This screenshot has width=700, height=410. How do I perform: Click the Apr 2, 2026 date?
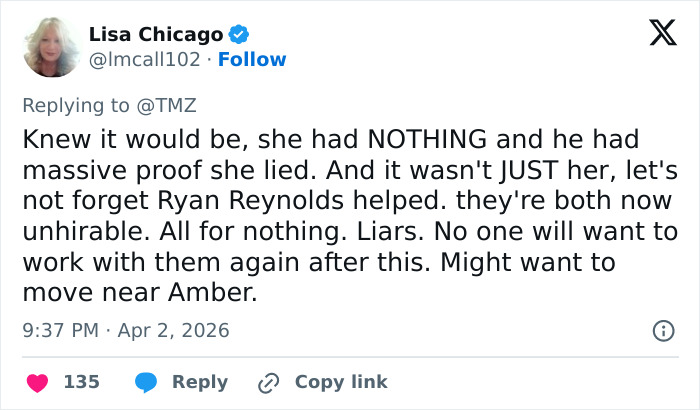[x=174, y=330]
